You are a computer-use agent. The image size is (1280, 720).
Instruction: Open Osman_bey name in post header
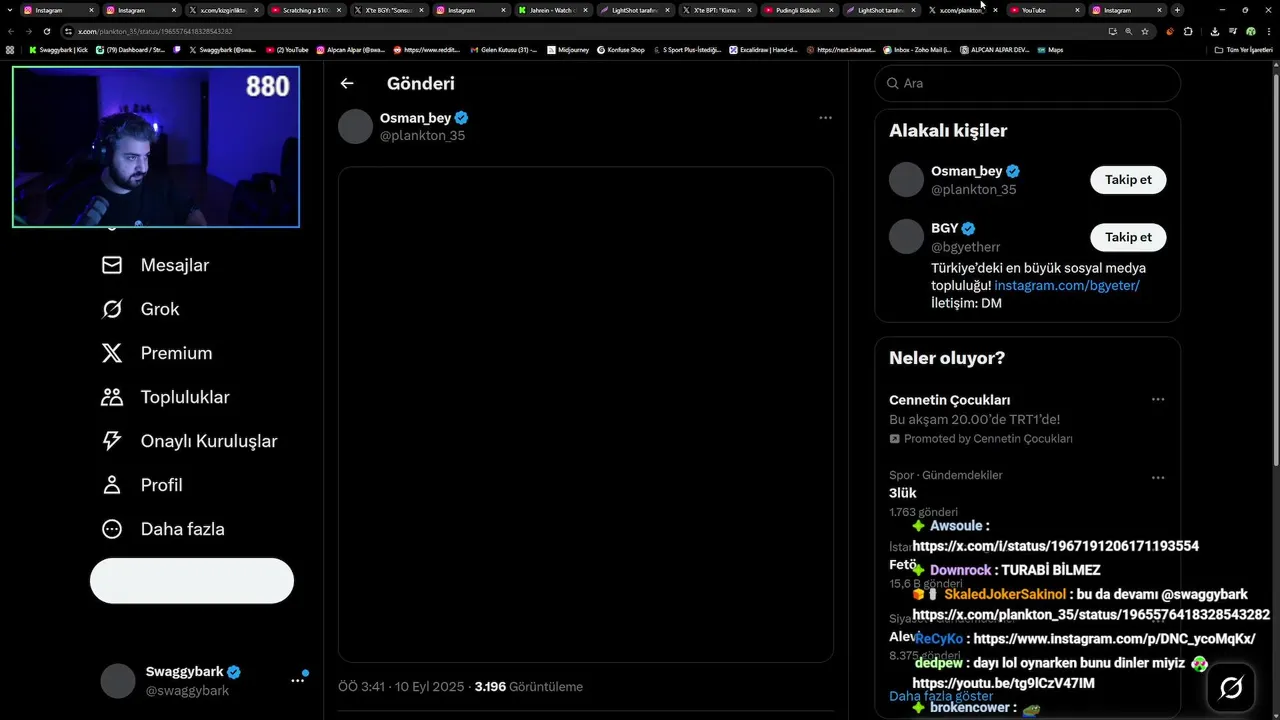tap(416, 118)
